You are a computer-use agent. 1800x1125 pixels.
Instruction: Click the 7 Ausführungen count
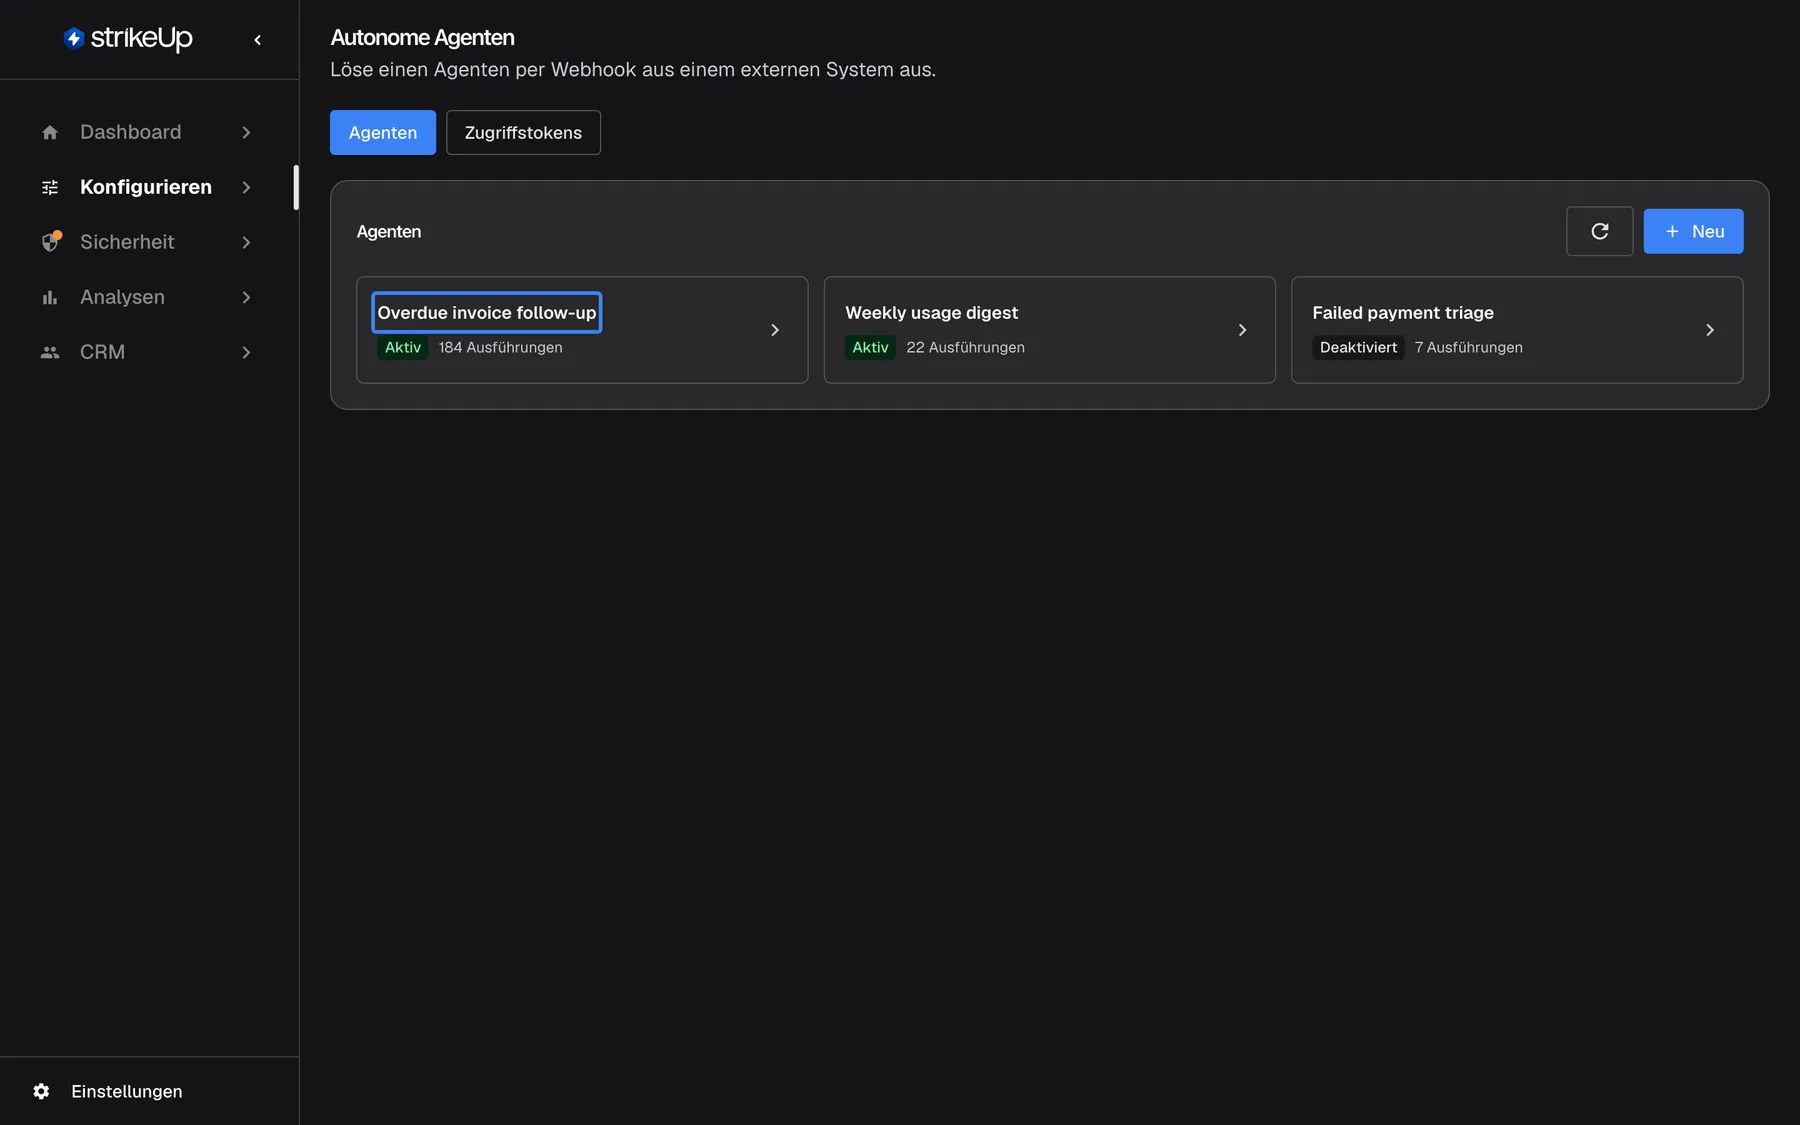1468,347
